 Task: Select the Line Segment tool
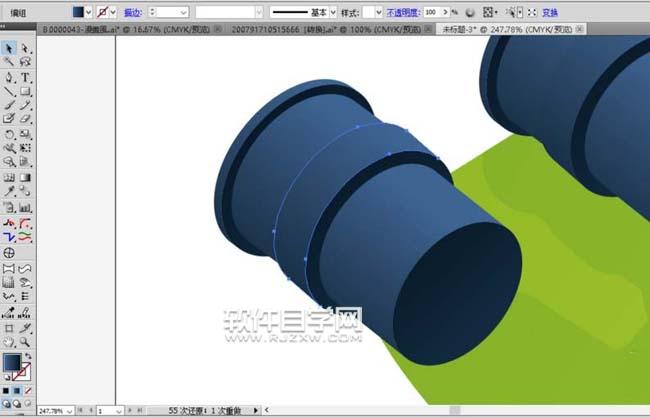[9, 90]
